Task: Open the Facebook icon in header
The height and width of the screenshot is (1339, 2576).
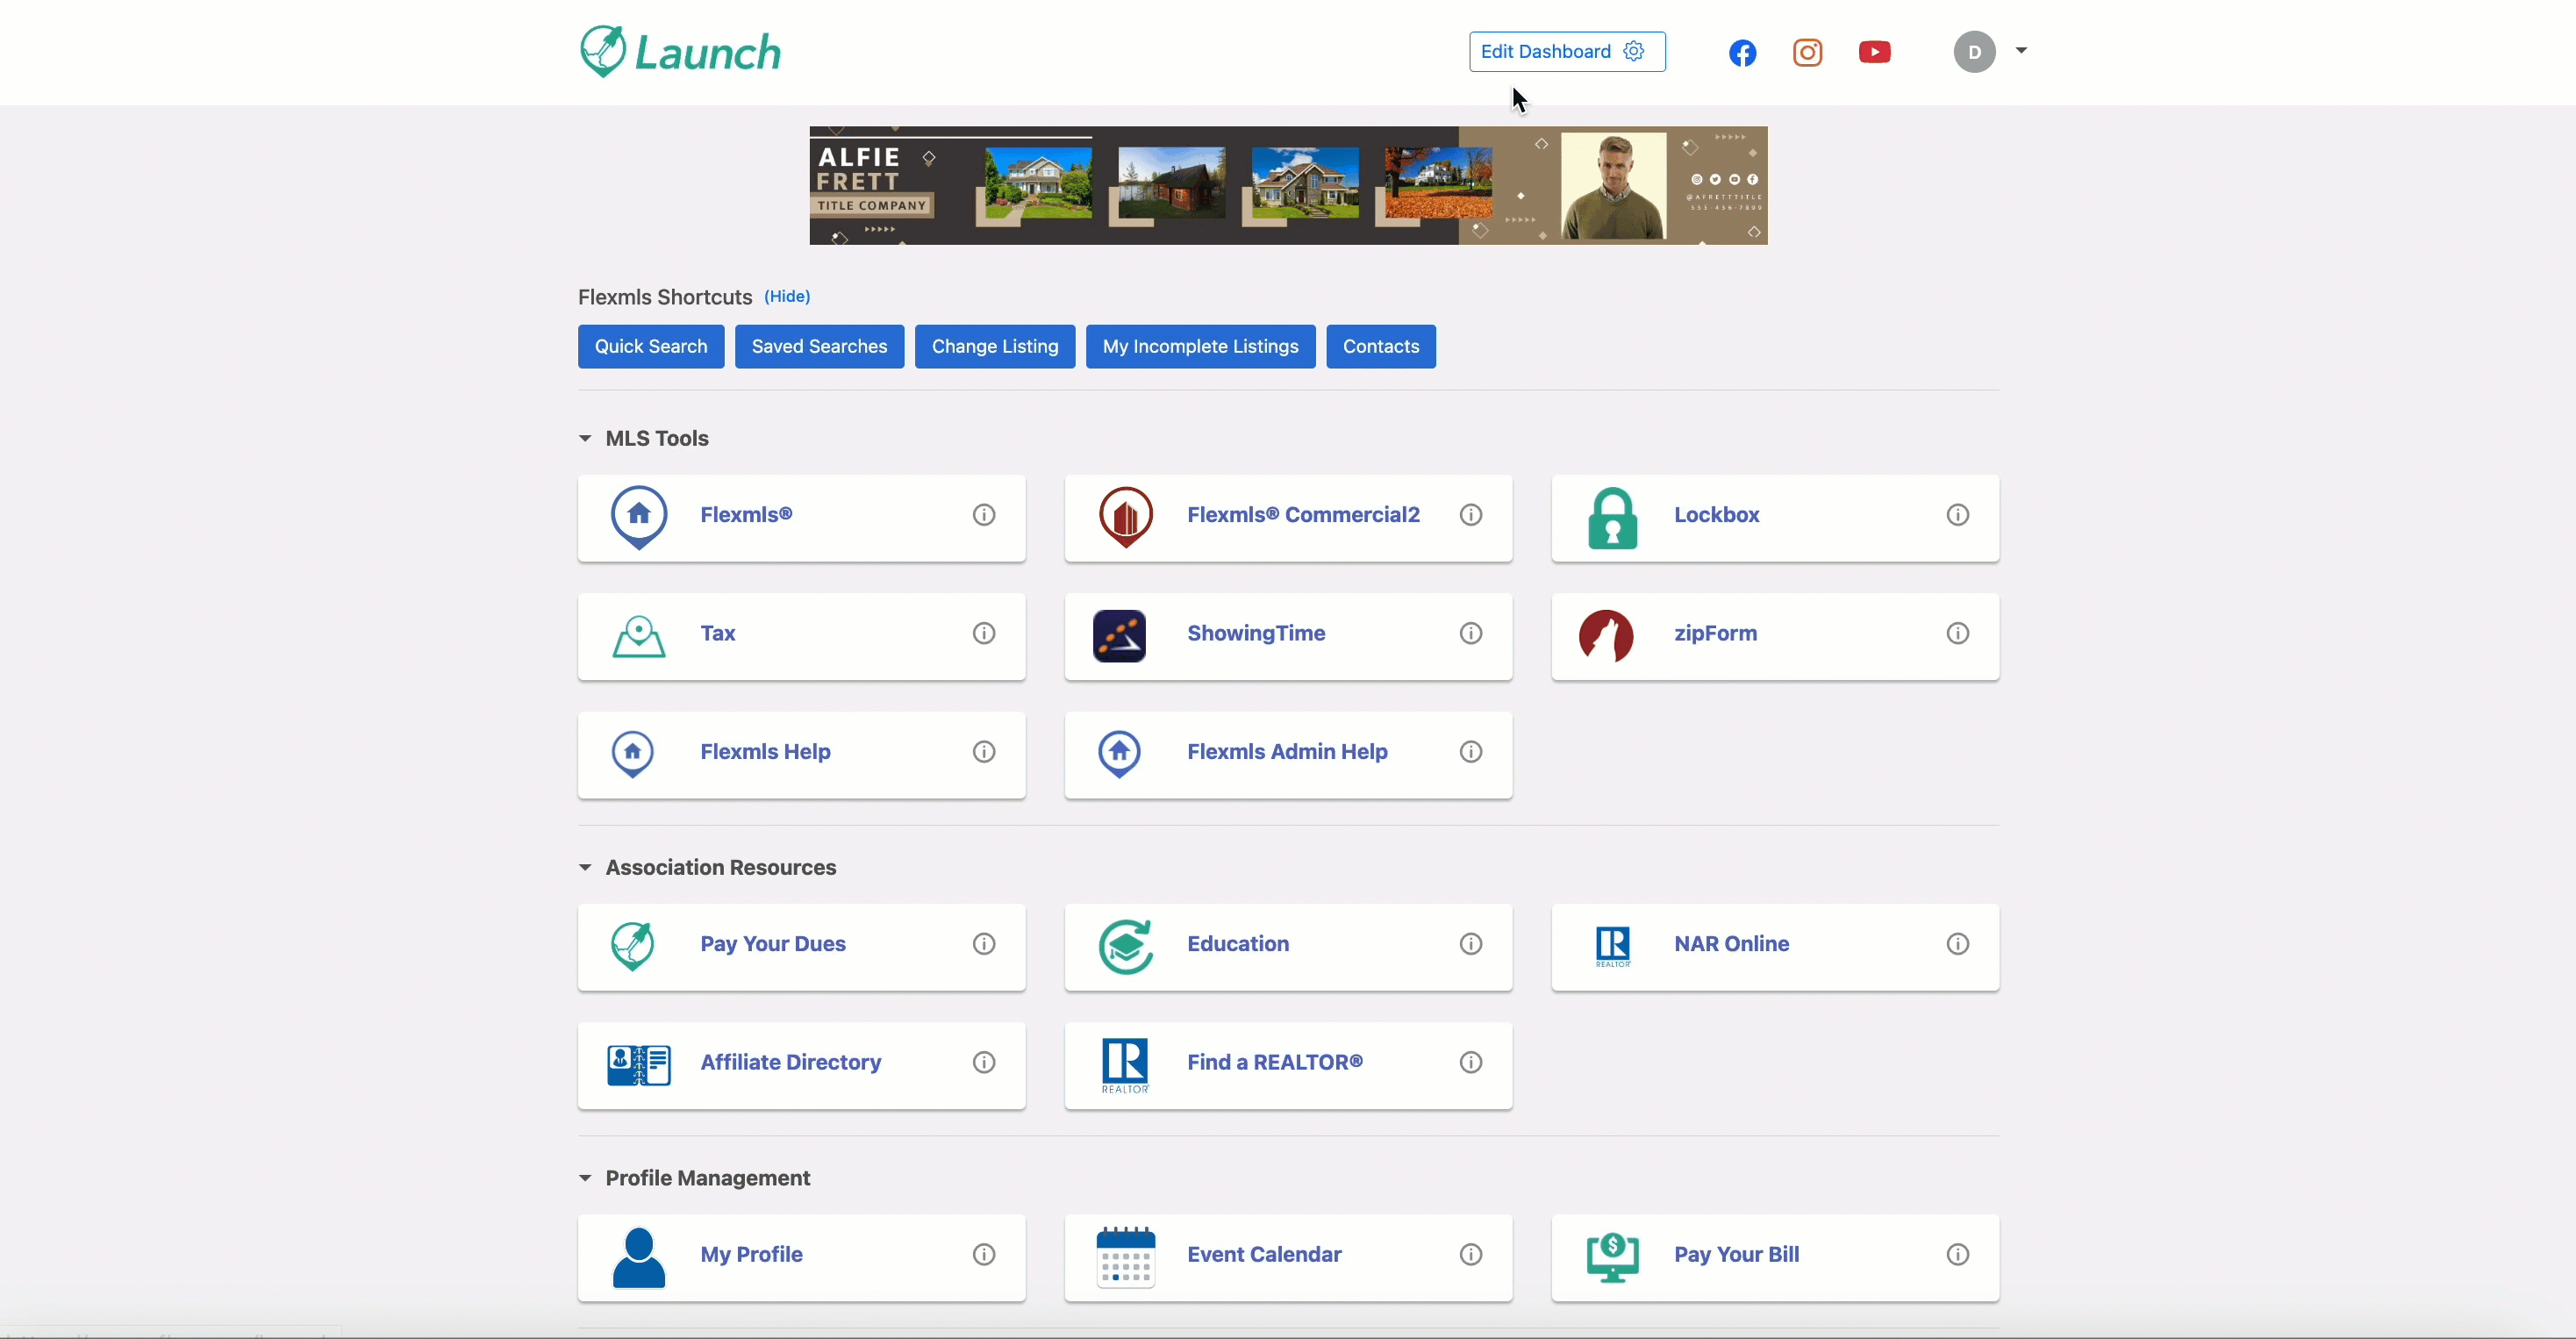Action: tap(1742, 52)
